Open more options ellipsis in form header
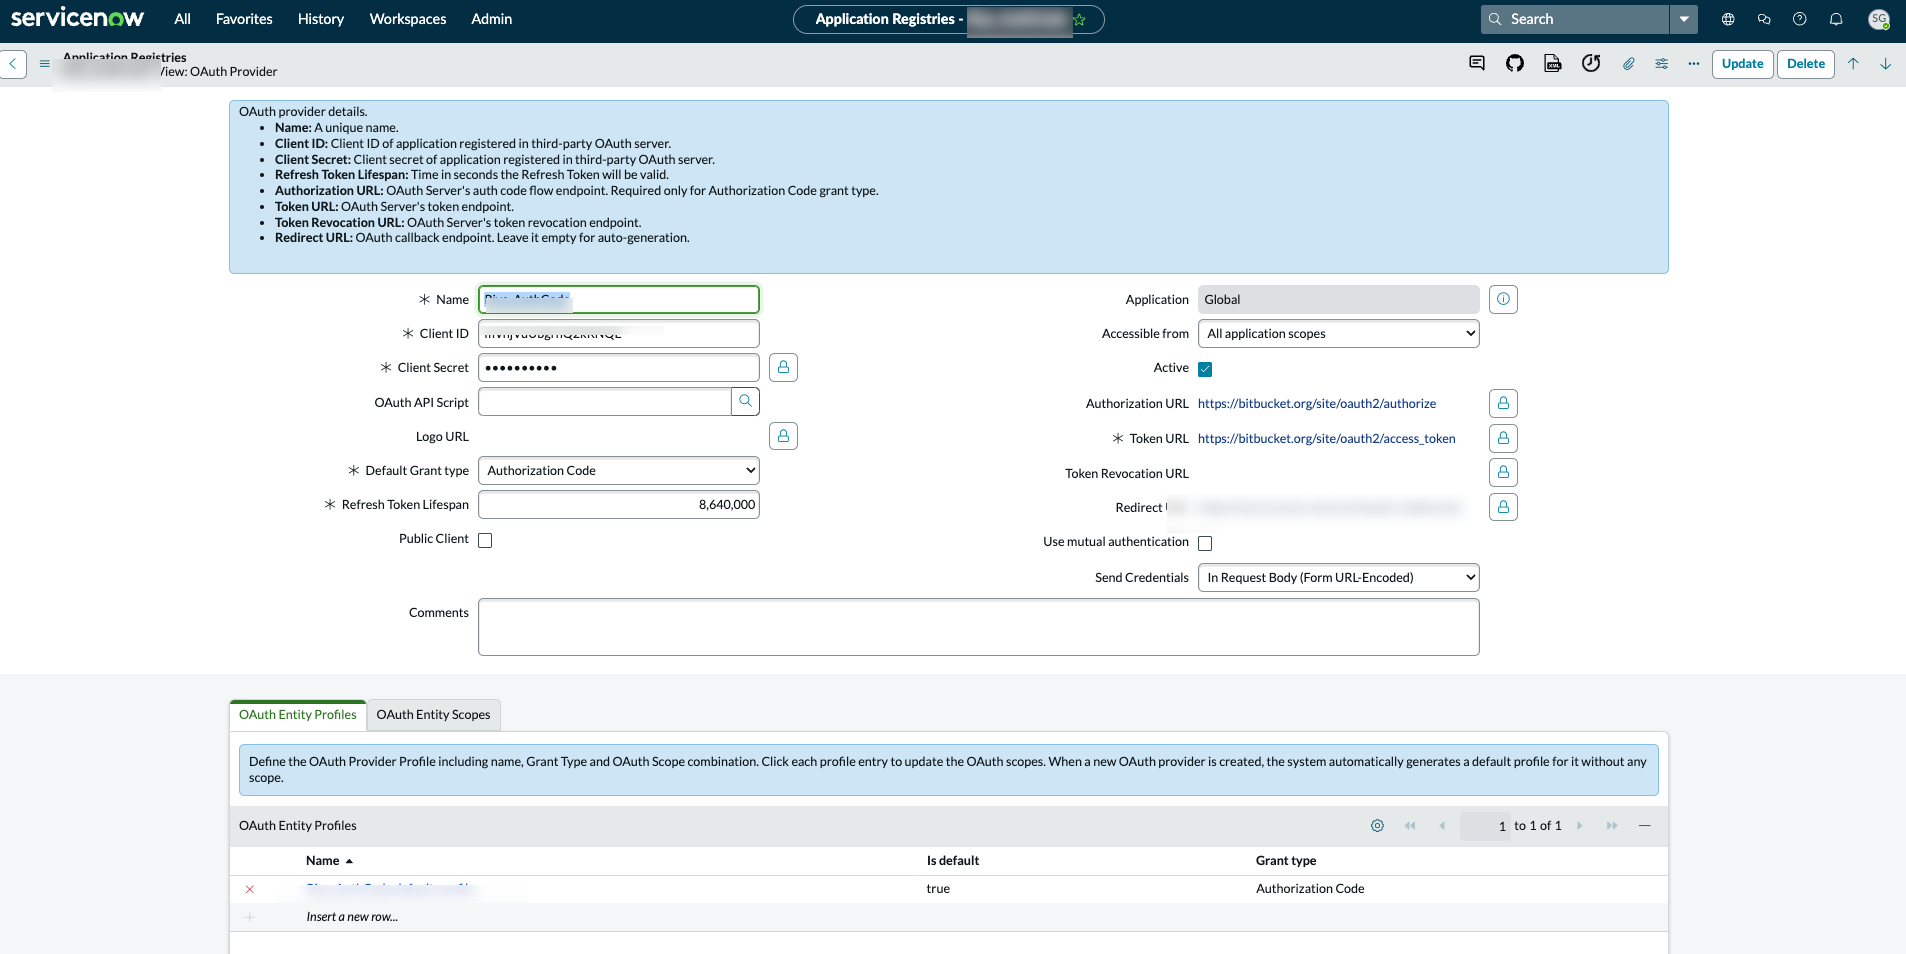The image size is (1906, 954). [x=1694, y=64]
